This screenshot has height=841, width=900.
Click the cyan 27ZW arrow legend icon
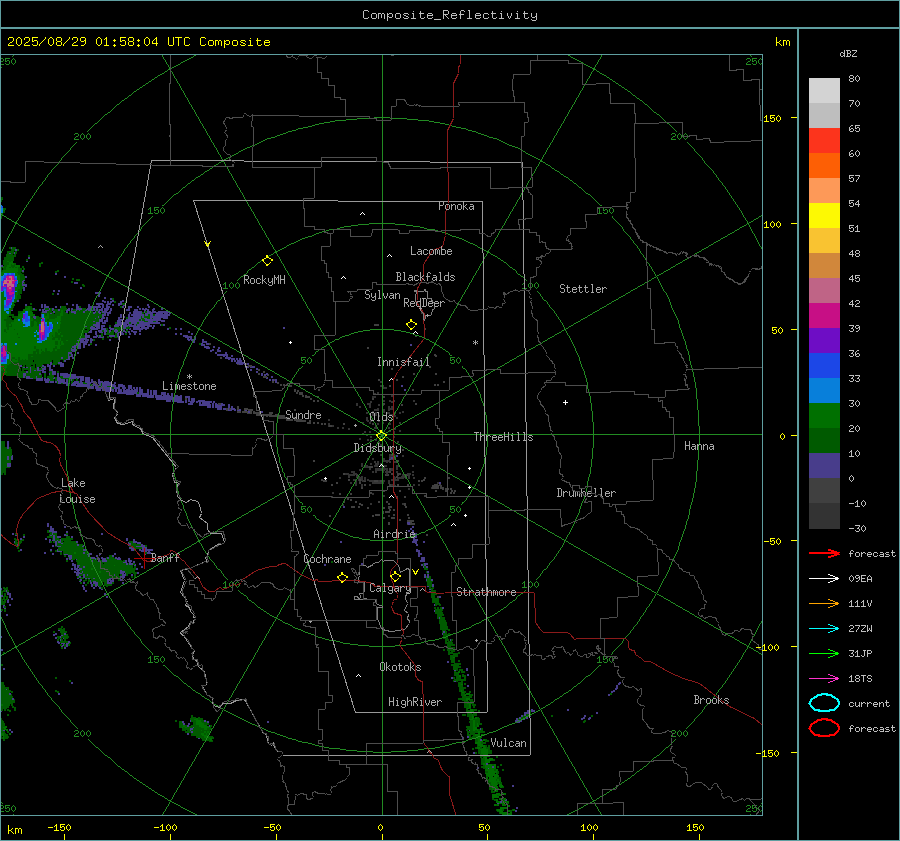(x=824, y=629)
